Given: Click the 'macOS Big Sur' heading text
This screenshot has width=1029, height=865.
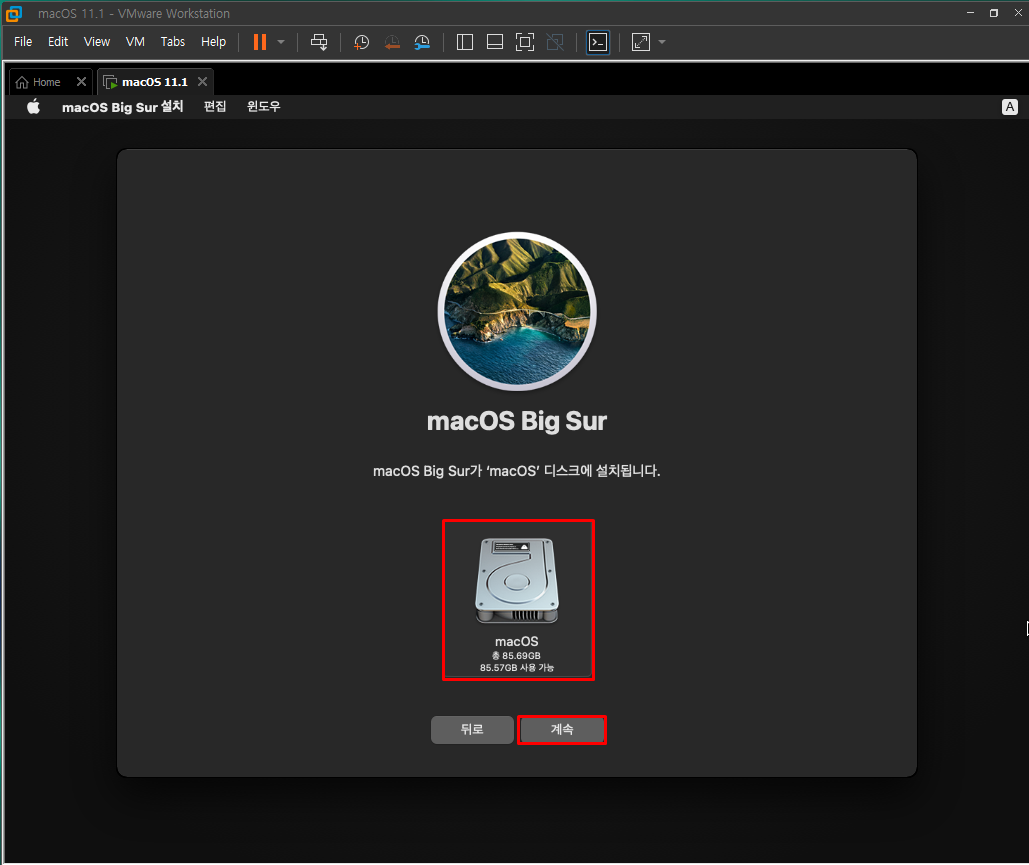Looking at the screenshot, I should pyautogui.click(x=516, y=421).
